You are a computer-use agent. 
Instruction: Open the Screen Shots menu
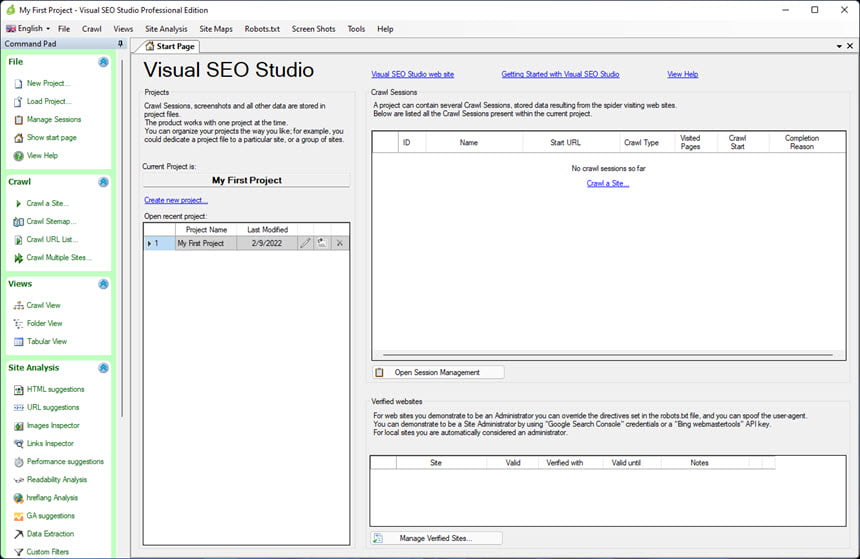(313, 29)
